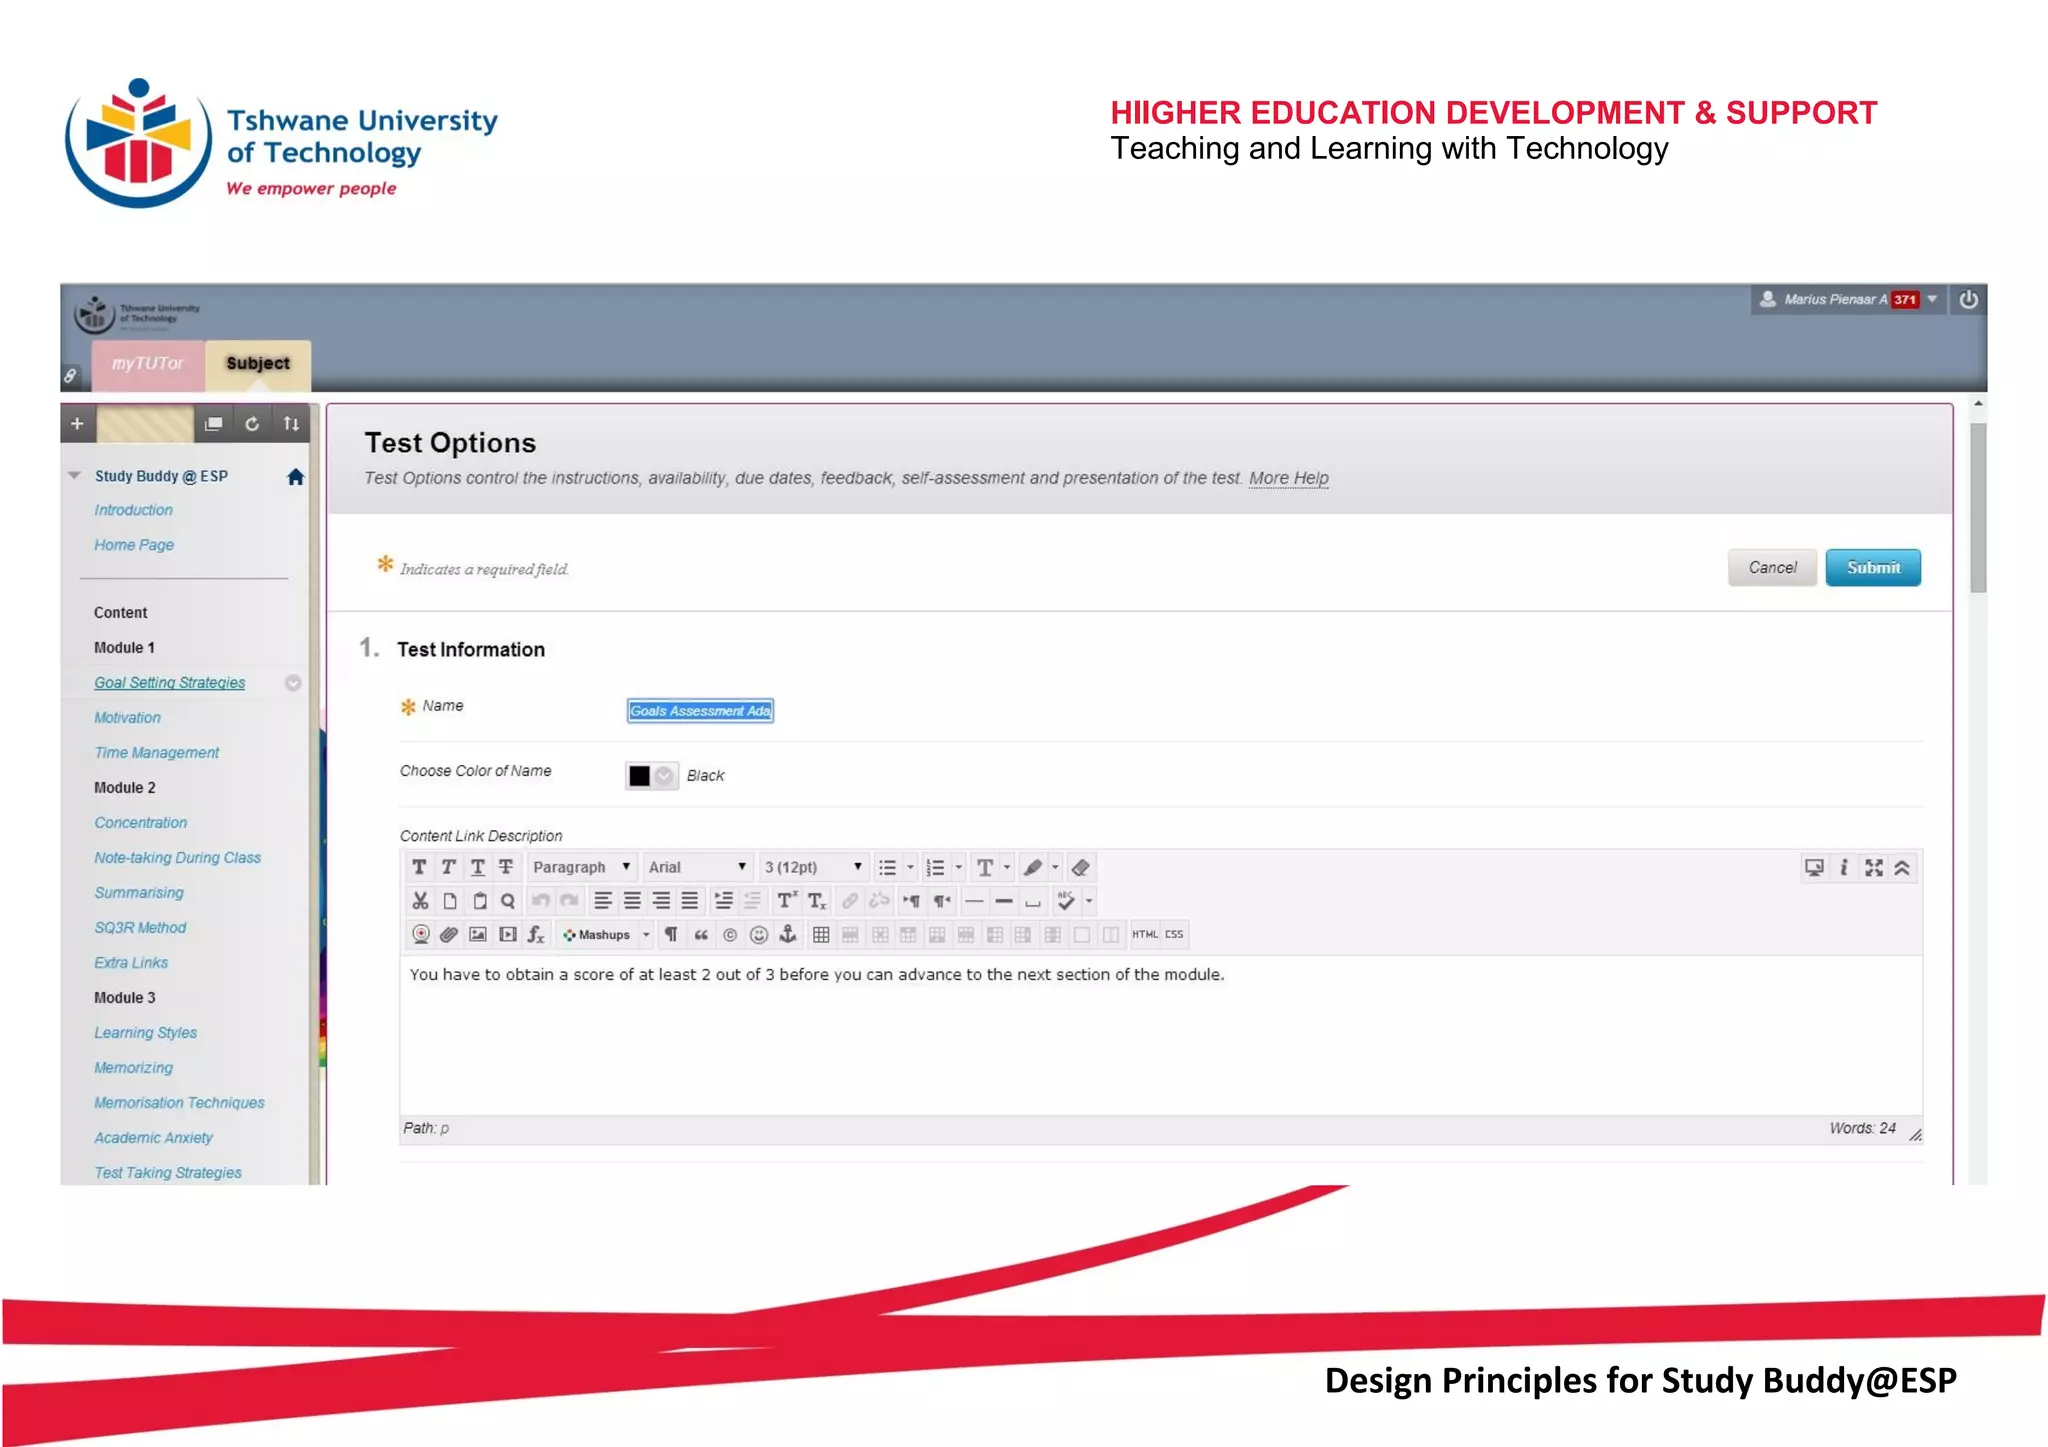The width and height of the screenshot is (2048, 1447).
Task: Click the insert embedded media icon
Action: [508, 935]
